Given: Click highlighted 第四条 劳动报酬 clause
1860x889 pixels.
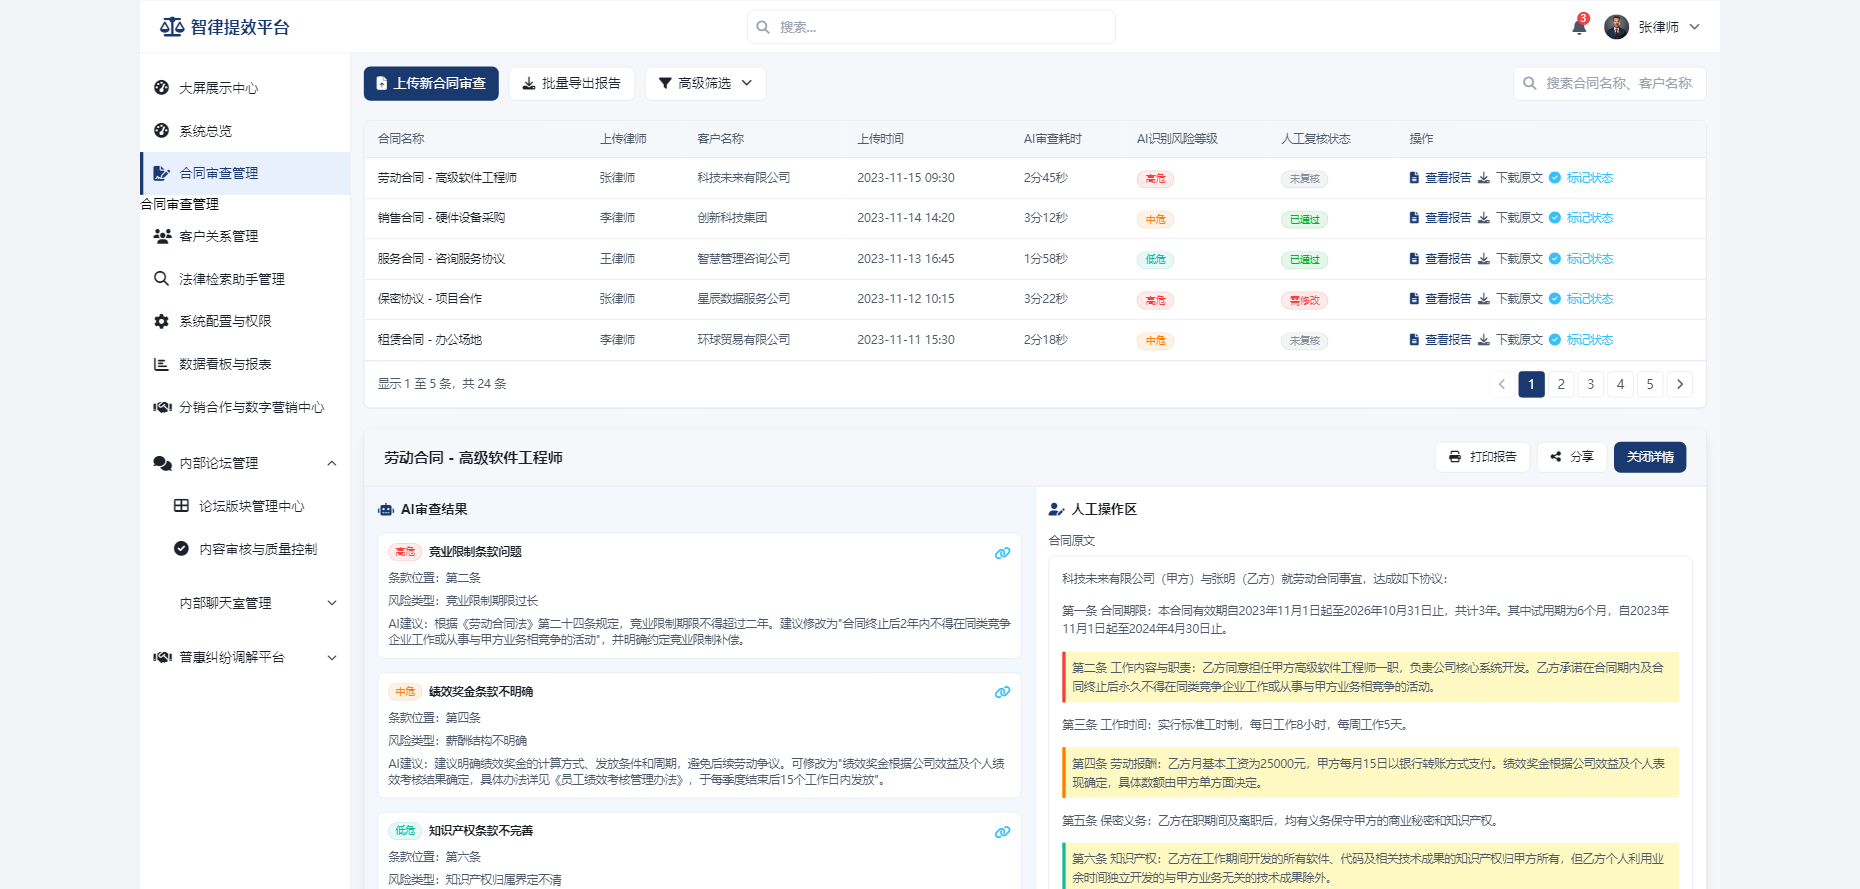Looking at the screenshot, I should pyautogui.click(x=1370, y=773).
